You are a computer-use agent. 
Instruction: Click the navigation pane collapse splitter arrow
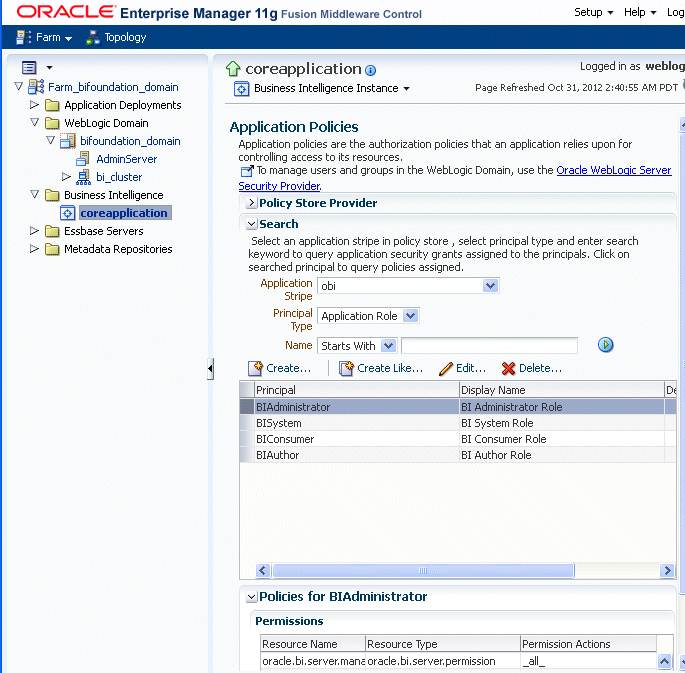coord(211,368)
